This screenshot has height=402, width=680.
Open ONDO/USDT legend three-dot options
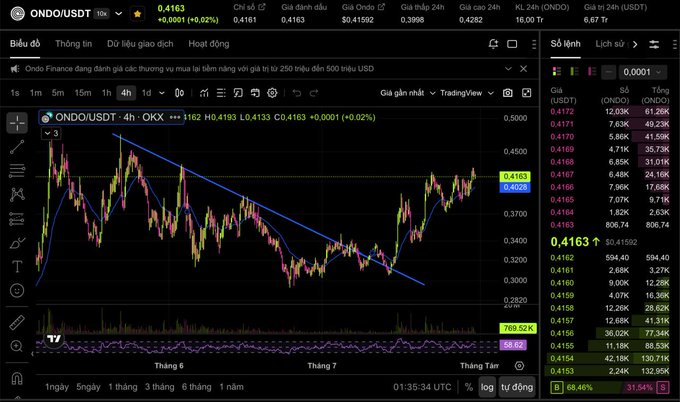click(x=175, y=117)
